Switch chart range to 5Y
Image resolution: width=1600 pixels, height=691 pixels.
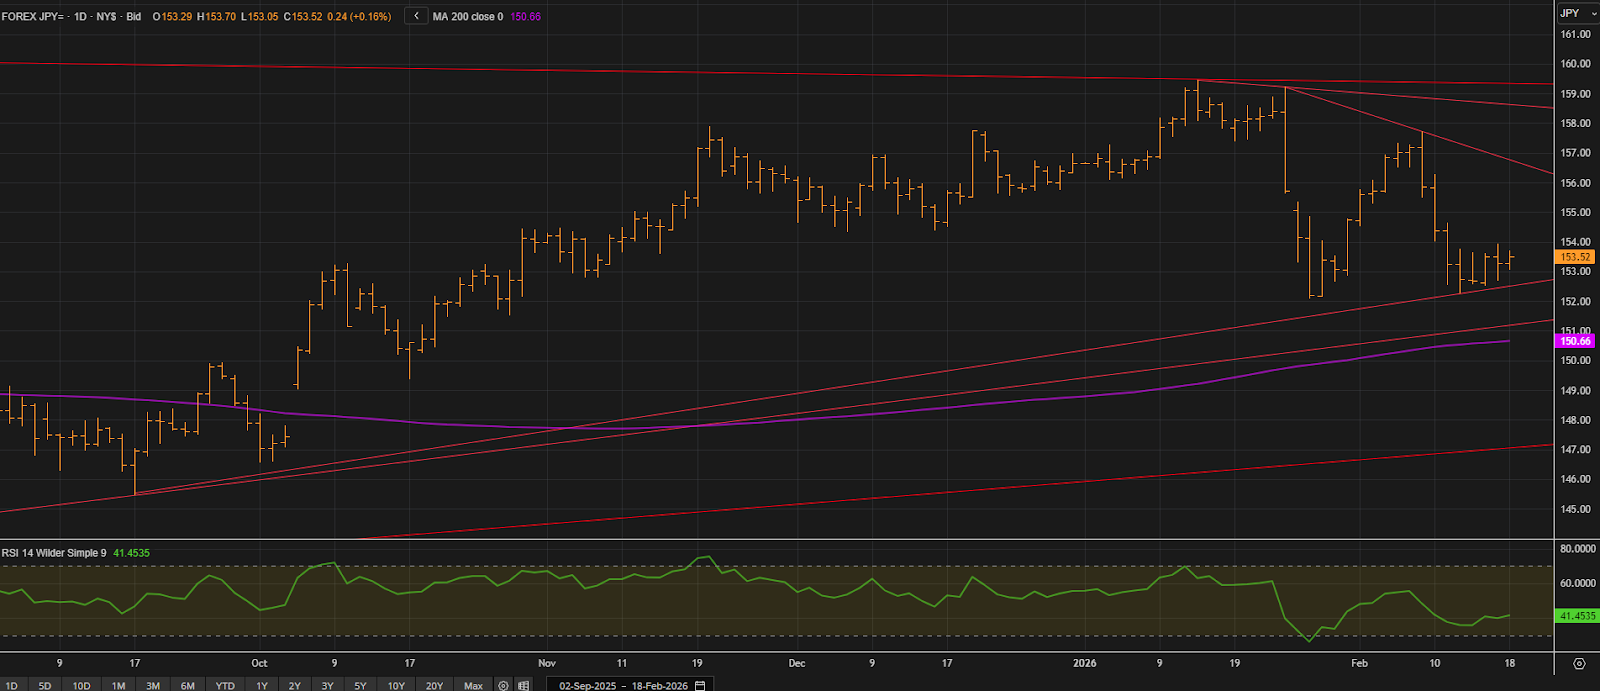point(360,685)
